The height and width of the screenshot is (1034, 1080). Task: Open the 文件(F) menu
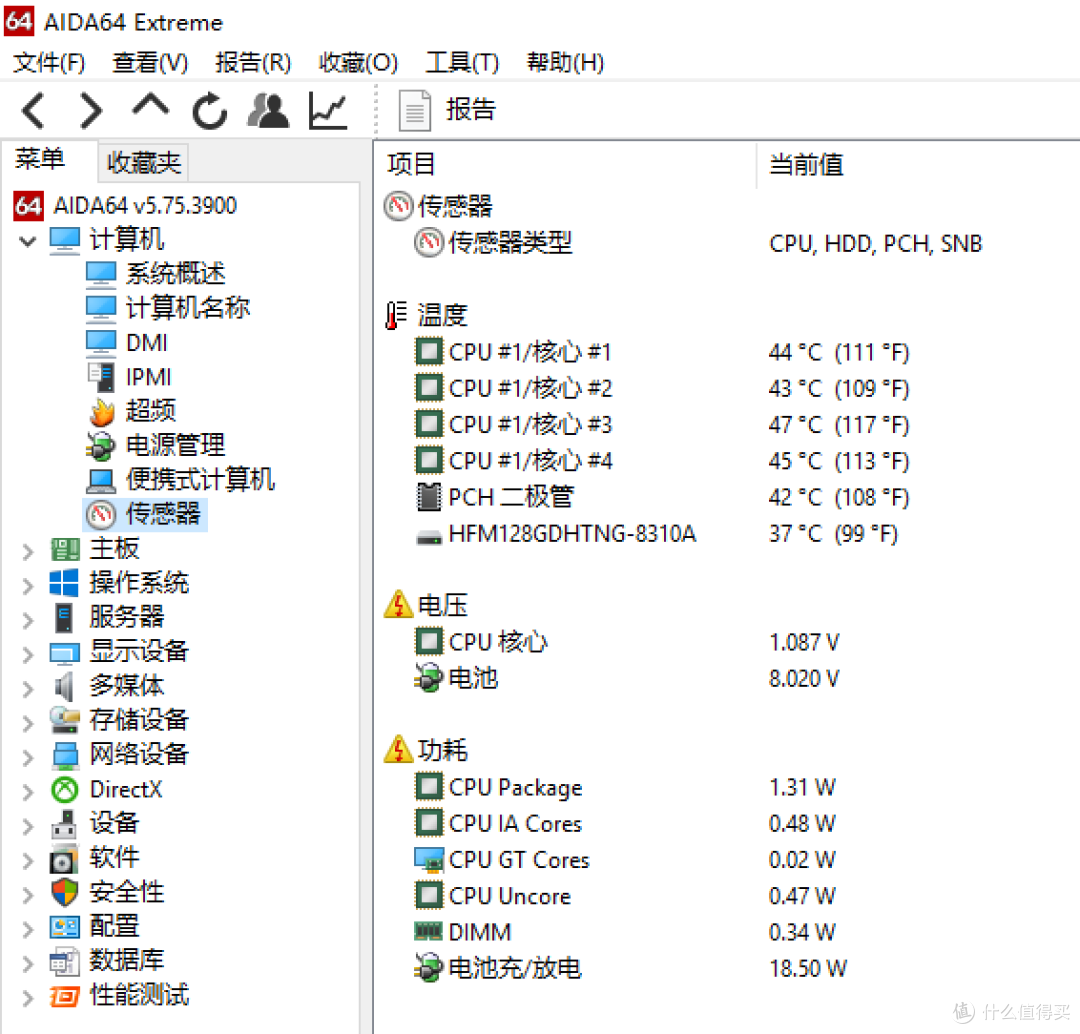tap(49, 63)
